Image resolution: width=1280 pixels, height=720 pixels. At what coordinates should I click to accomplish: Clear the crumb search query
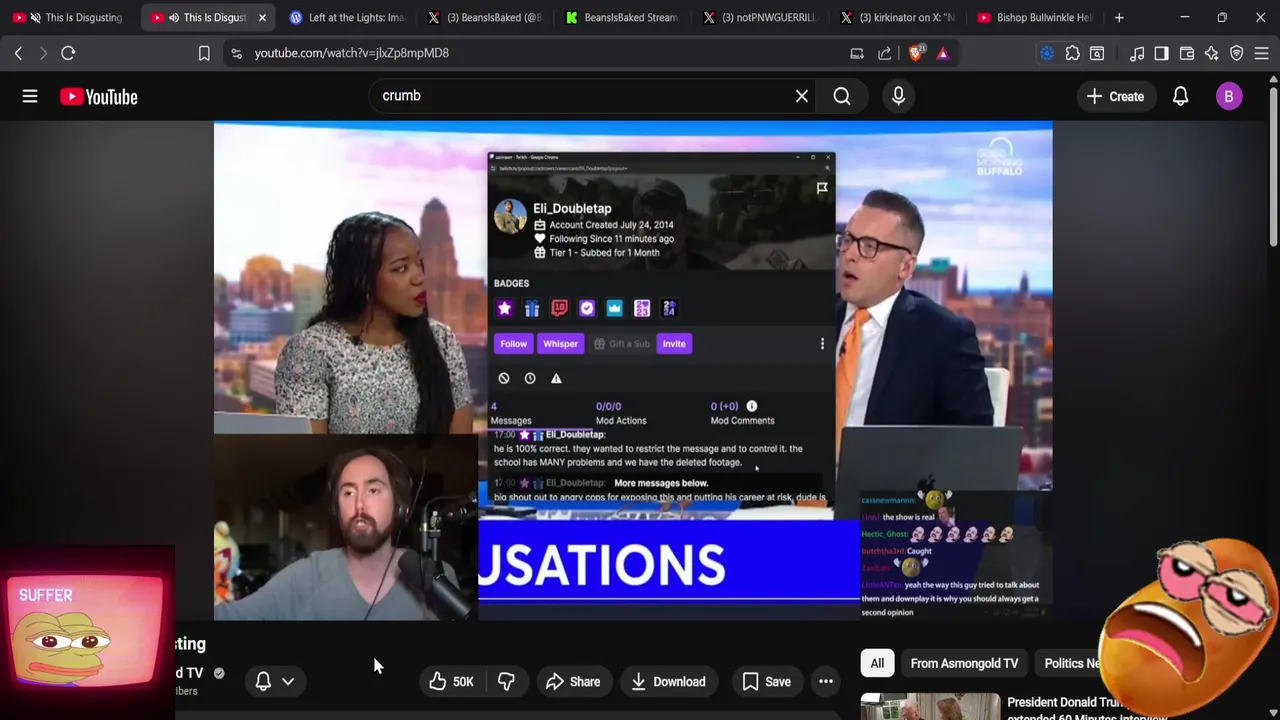pyautogui.click(x=802, y=96)
